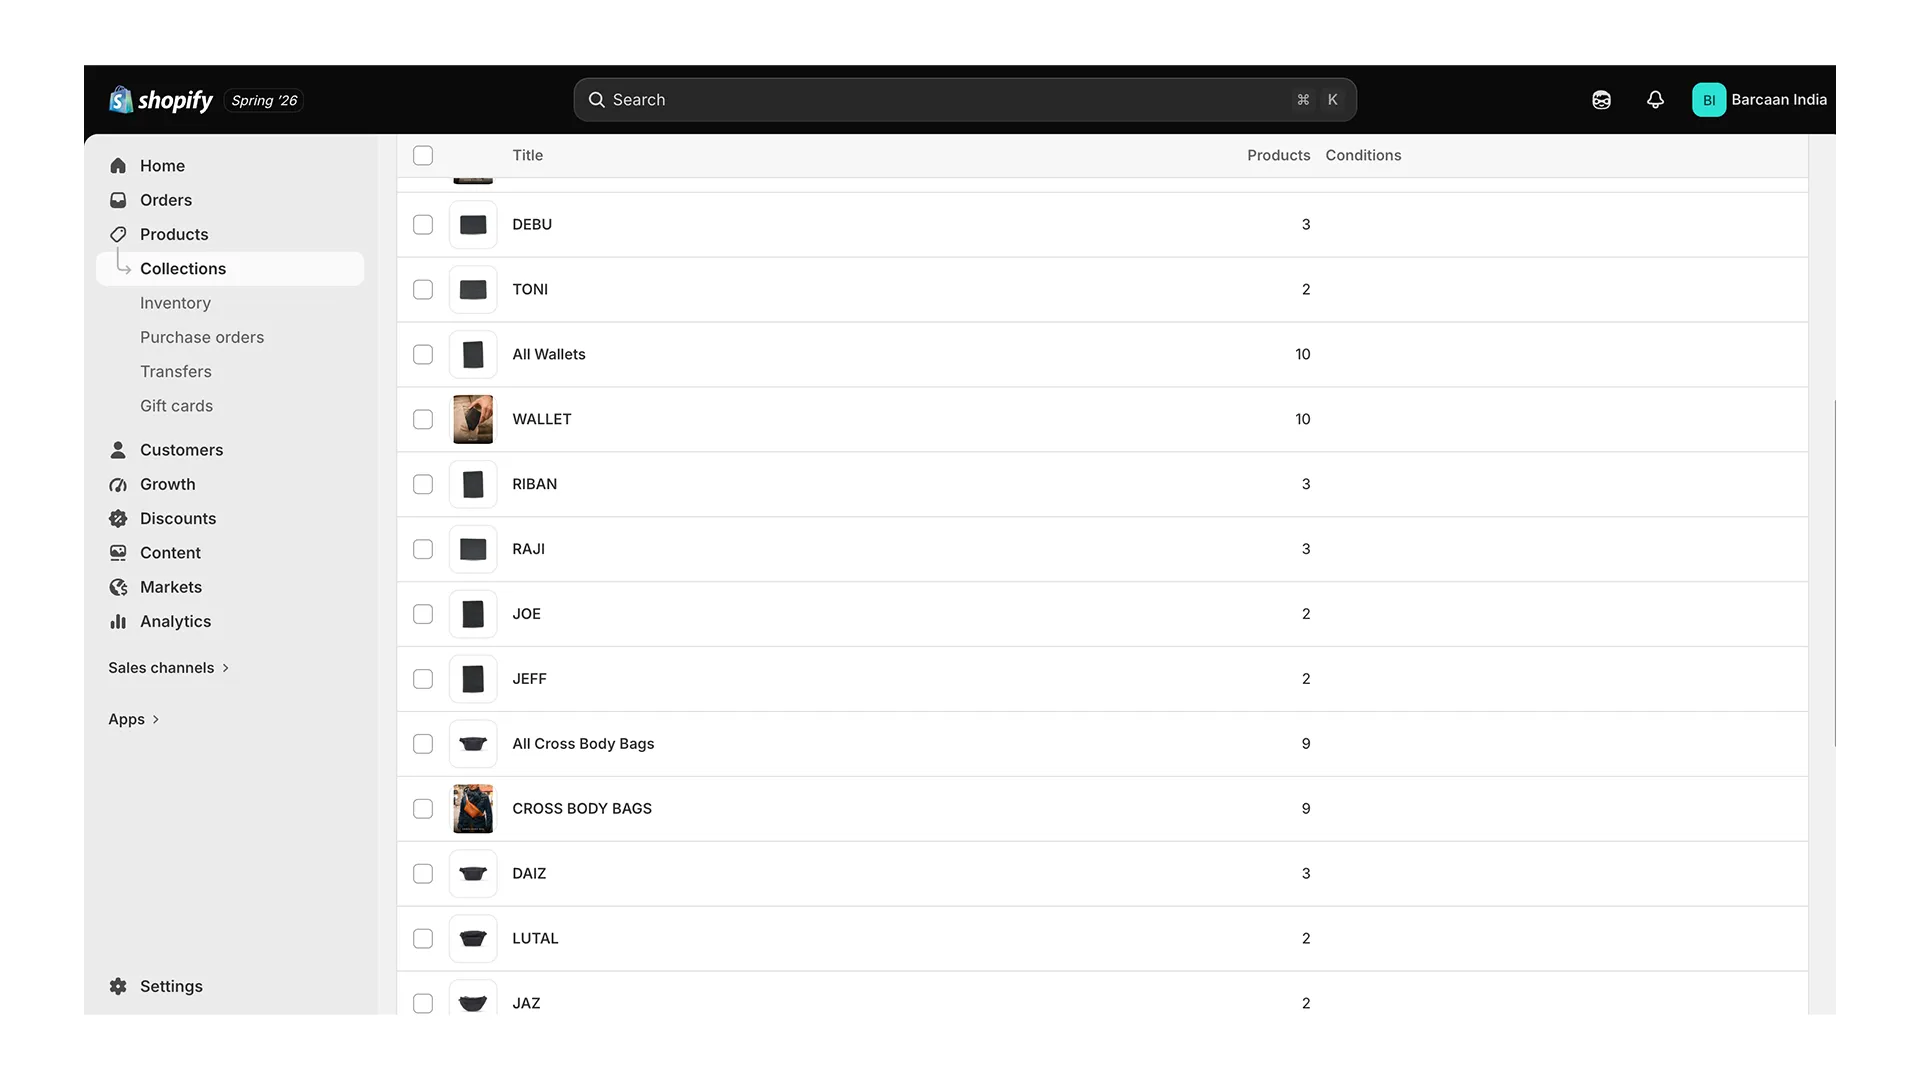Click the Spring '26 badge
This screenshot has height=1080, width=1920.
tap(264, 100)
